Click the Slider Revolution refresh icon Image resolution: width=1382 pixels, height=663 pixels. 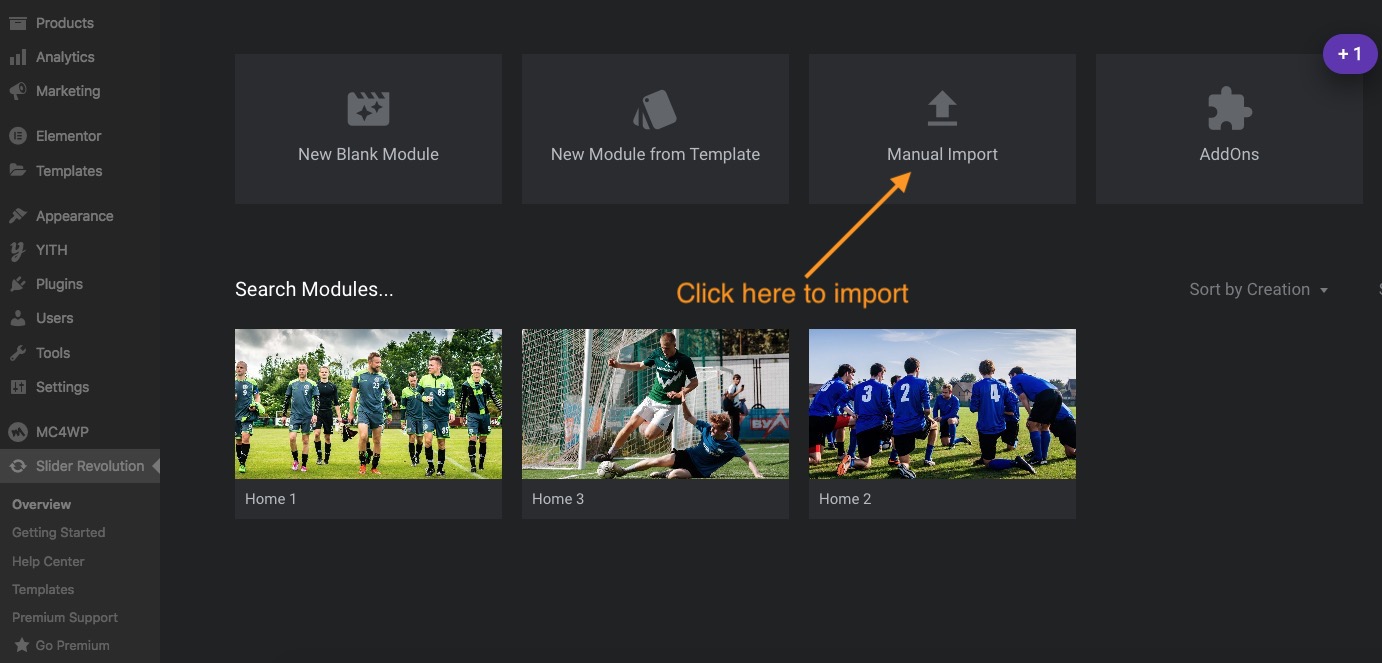tap(18, 466)
